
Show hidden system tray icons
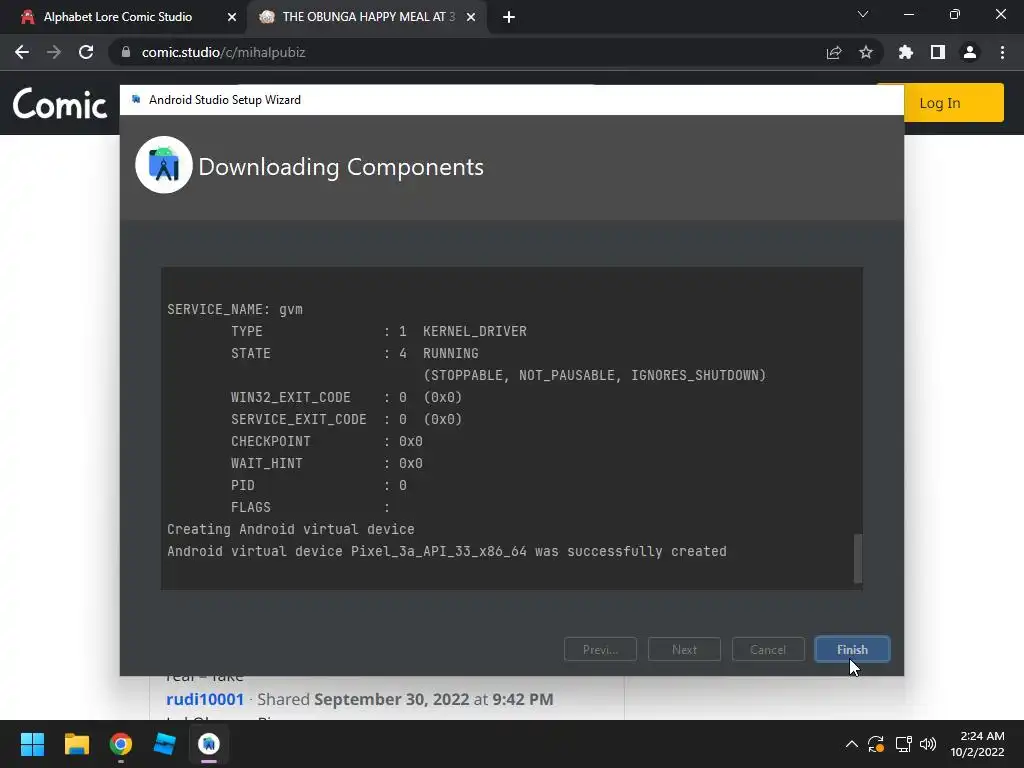852,744
